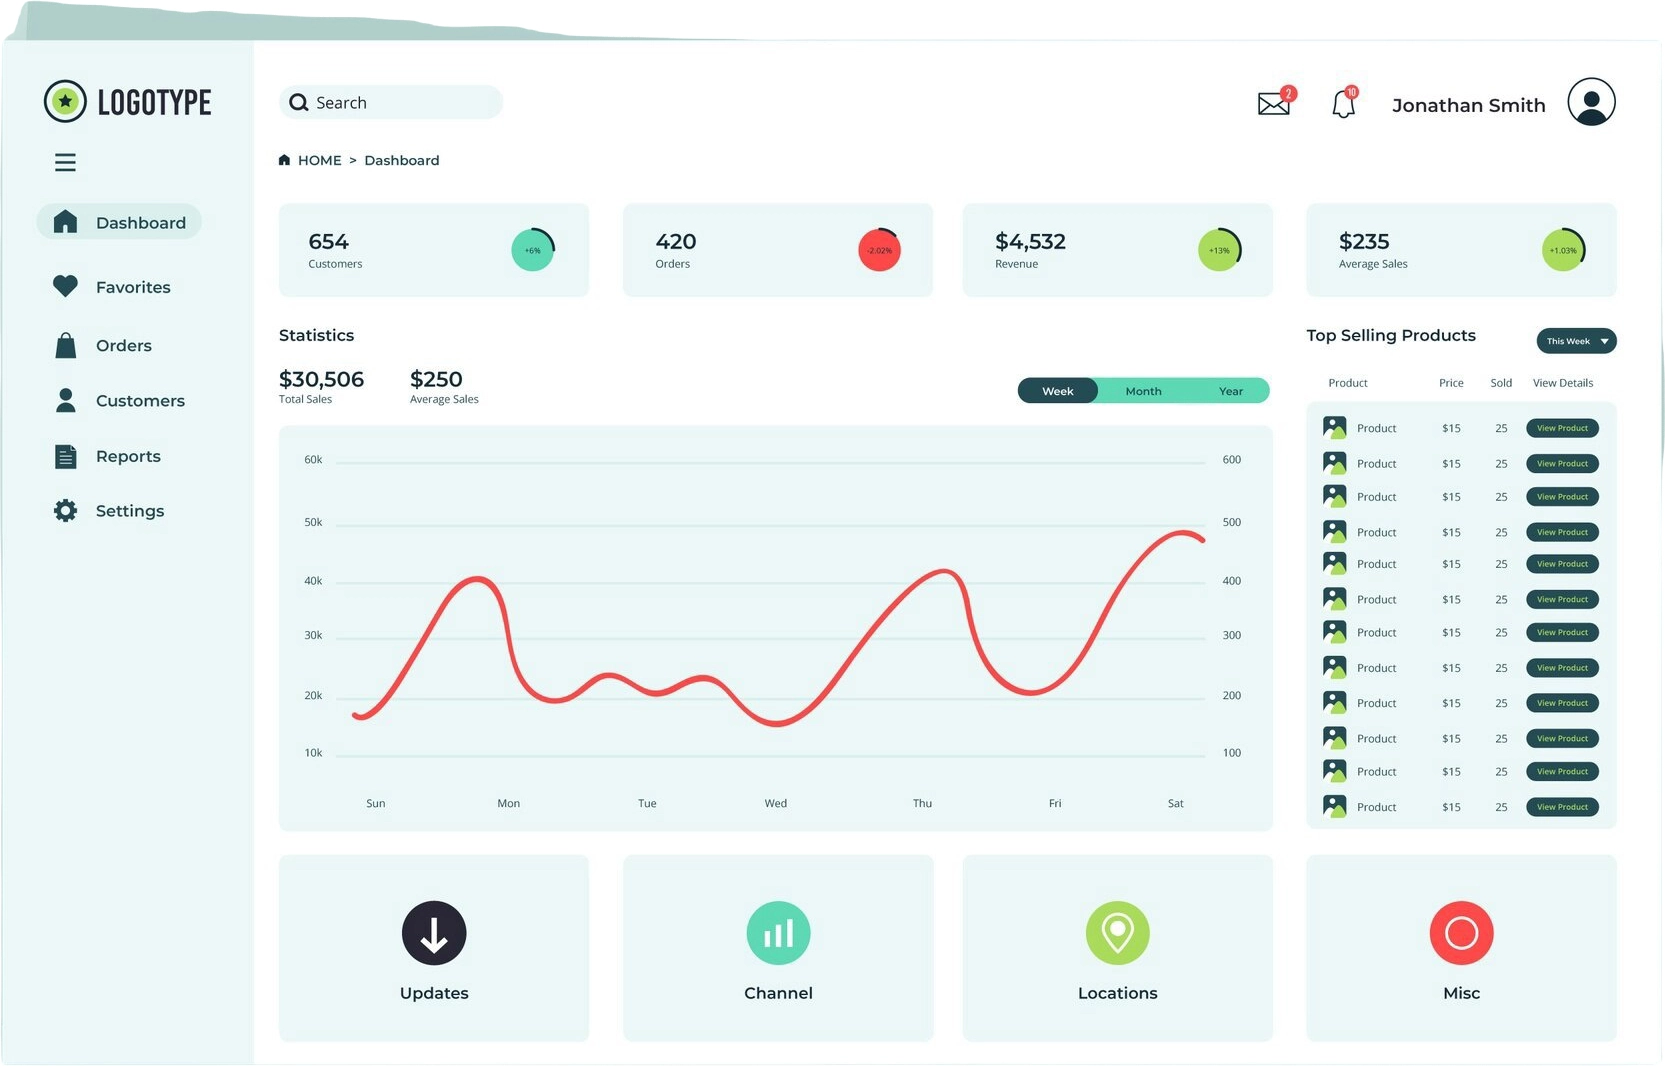Focus the Search input field
This screenshot has width=1665, height=1066.
click(x=391, y=102)
